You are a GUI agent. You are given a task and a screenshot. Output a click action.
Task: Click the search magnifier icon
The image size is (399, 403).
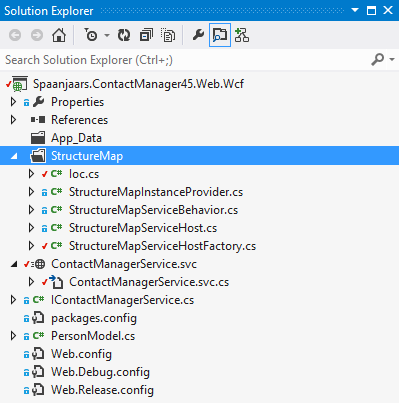click(x=377, y=60)
